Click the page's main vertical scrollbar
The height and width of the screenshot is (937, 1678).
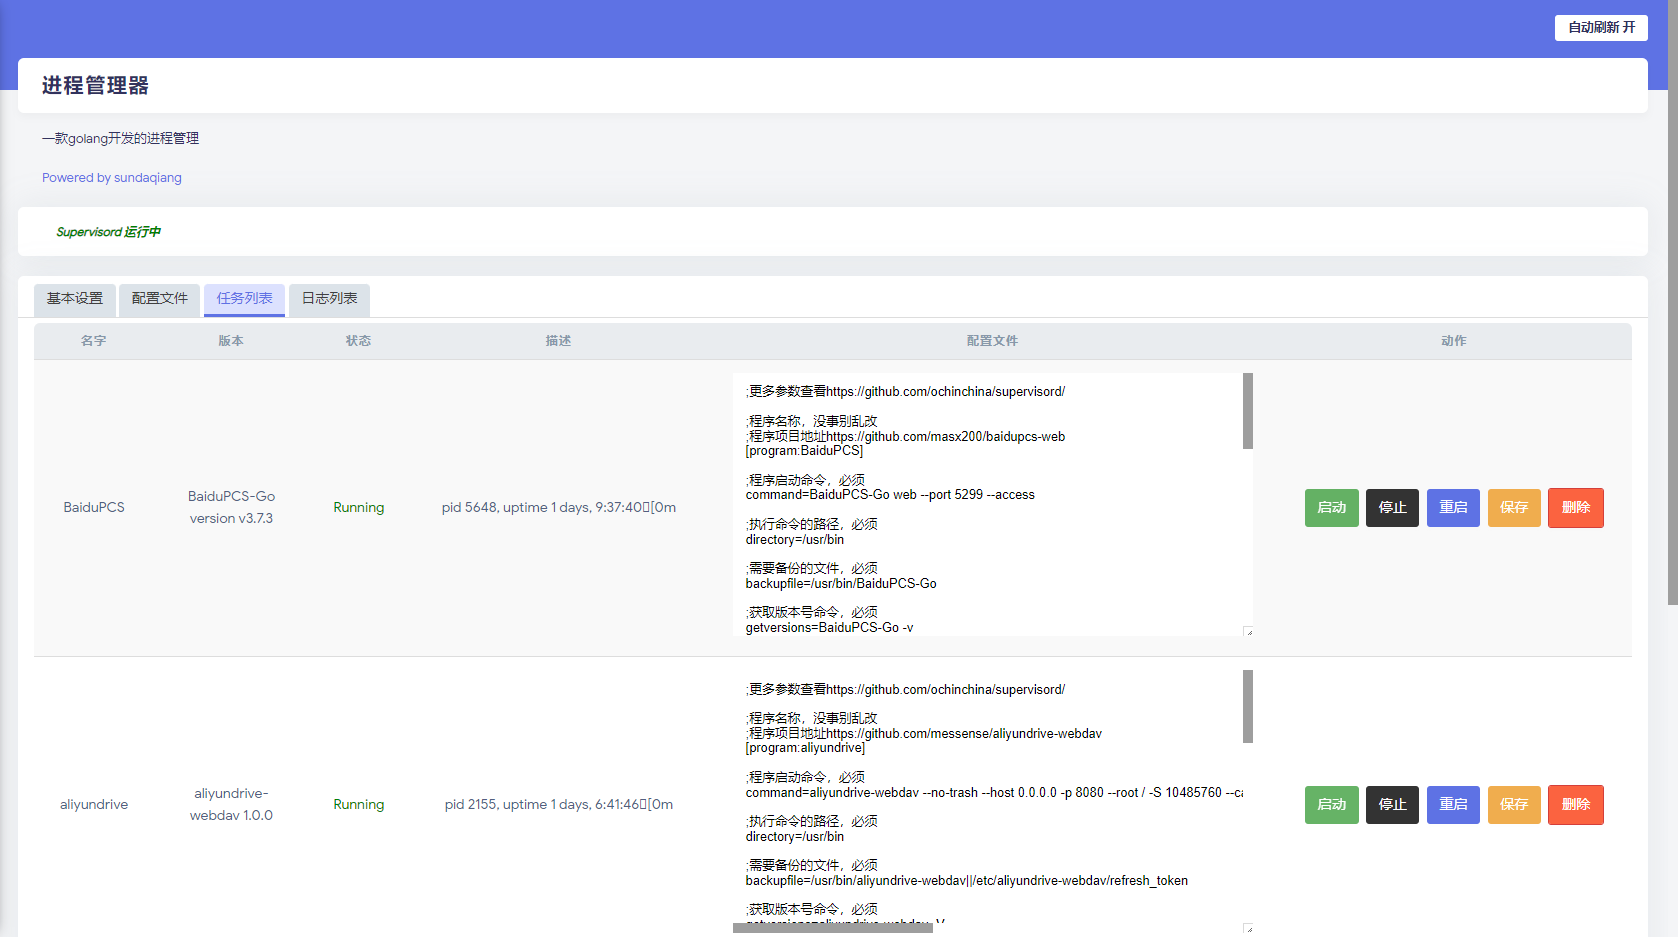1672,300
